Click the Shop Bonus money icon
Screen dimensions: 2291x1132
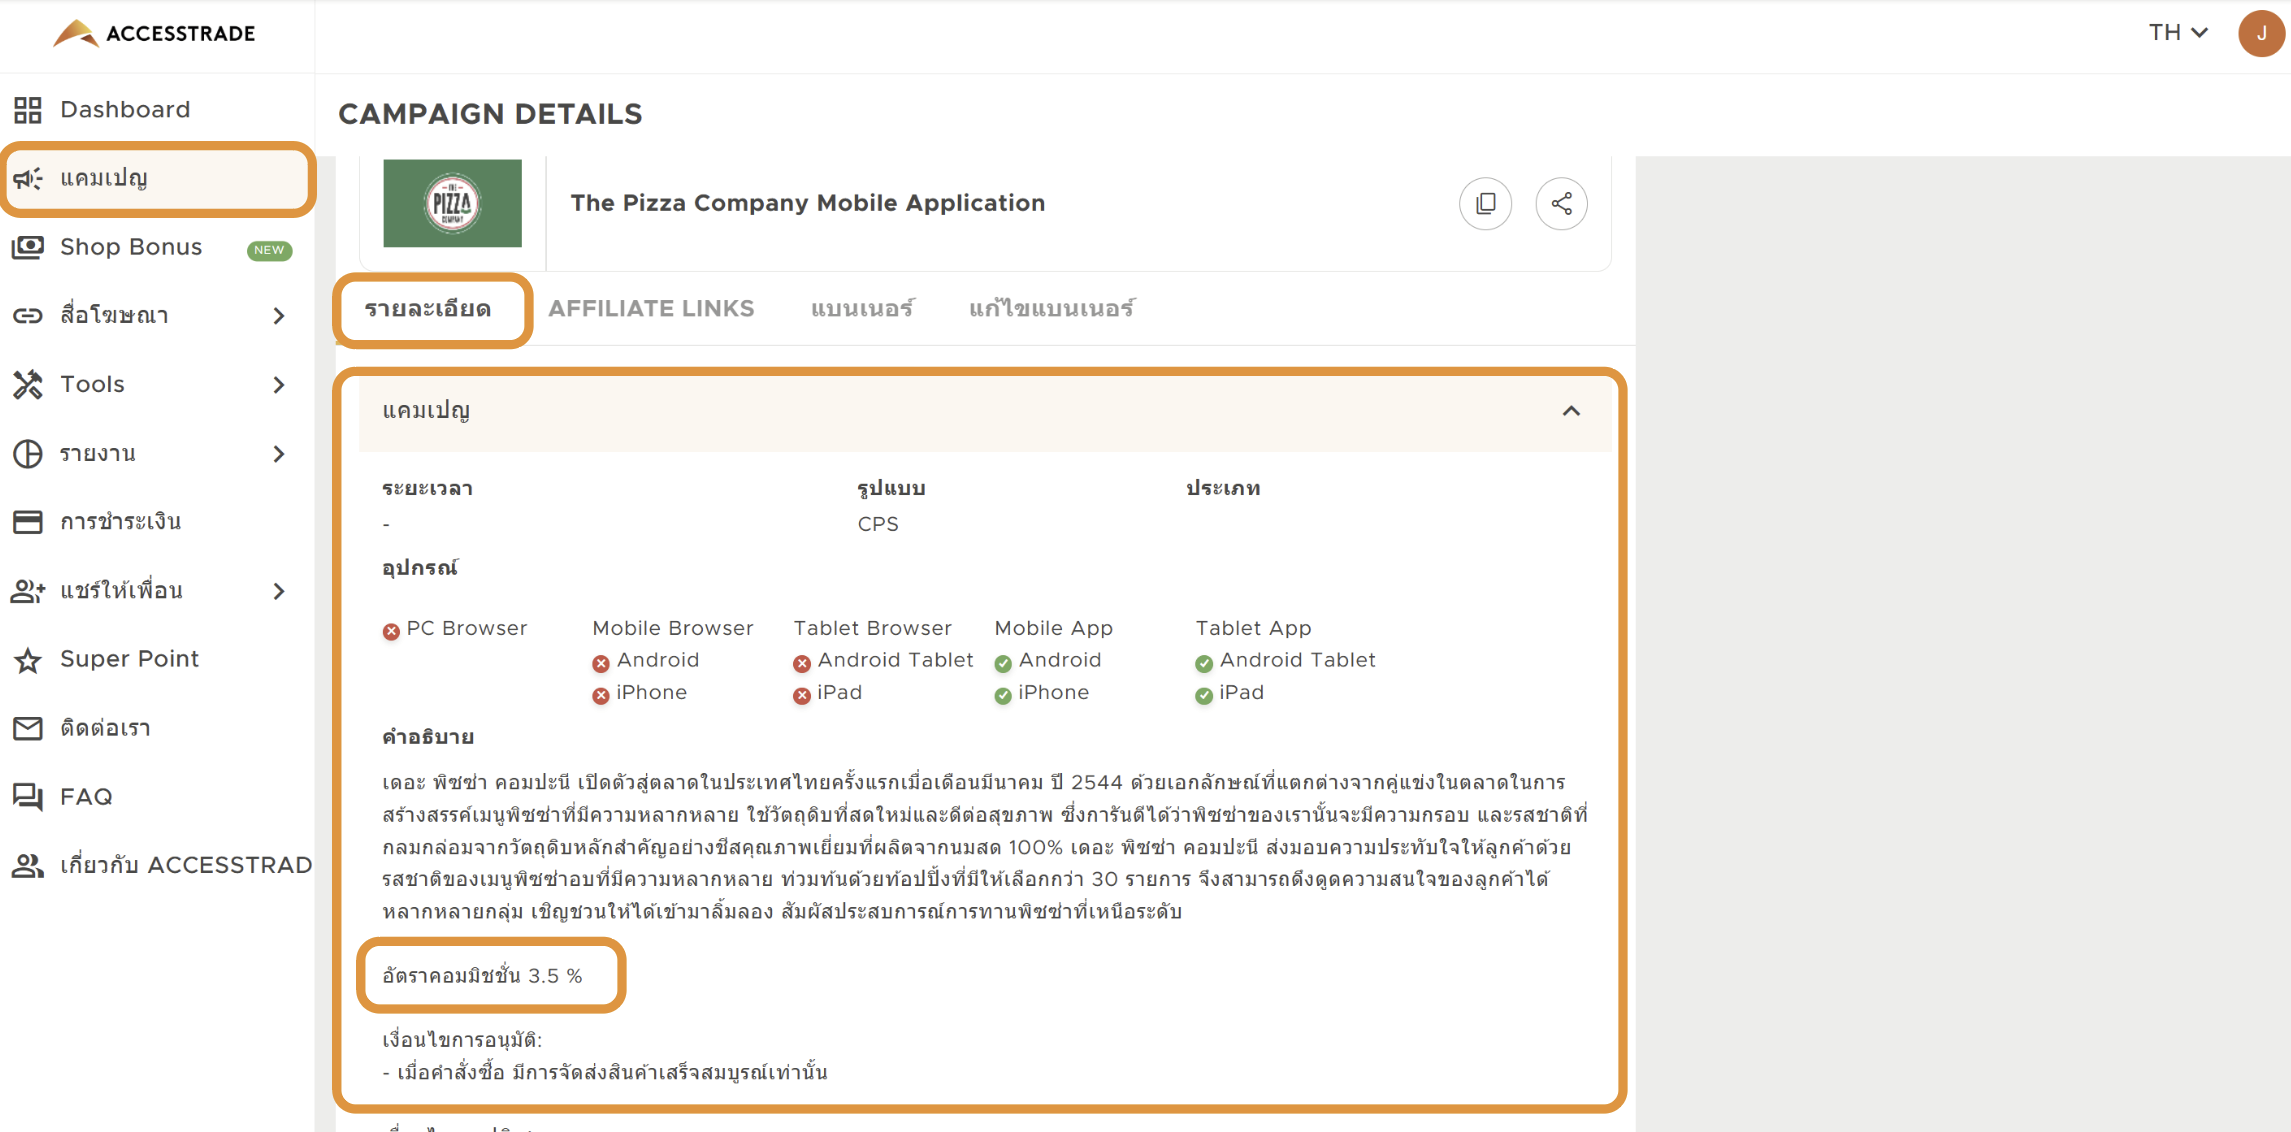pos(28,247)
